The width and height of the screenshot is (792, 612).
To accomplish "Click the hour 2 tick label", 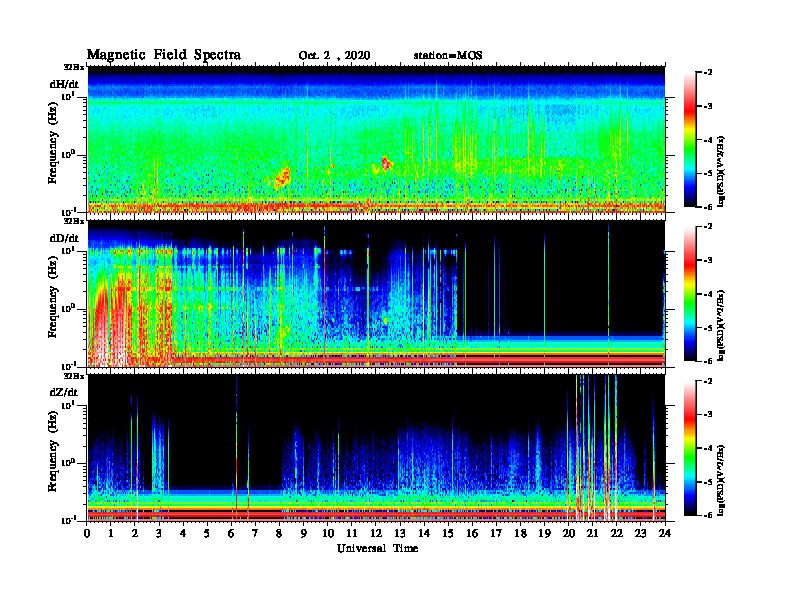I will pyautogui.click(x=135, y=533).
